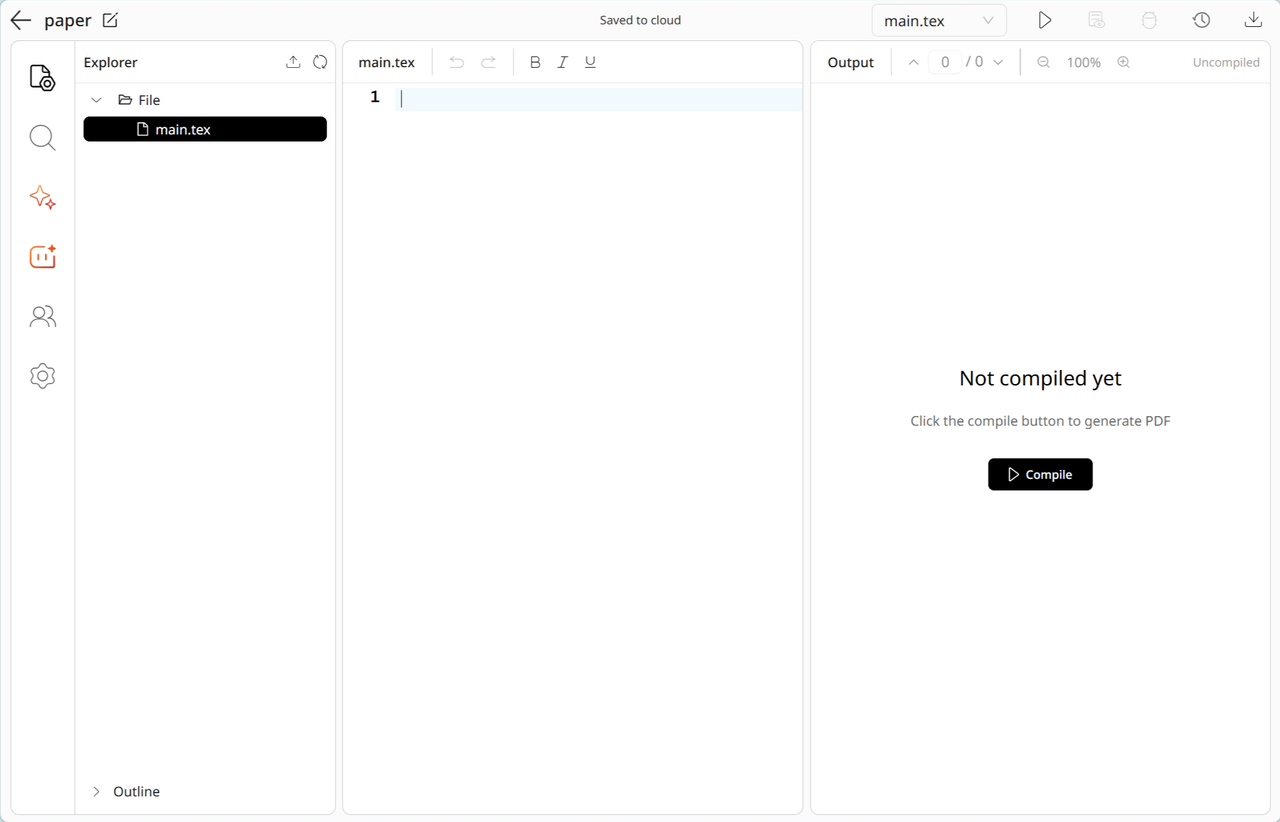Open the files panel in sidebar
1280x822 pixels.
[42, 78]
